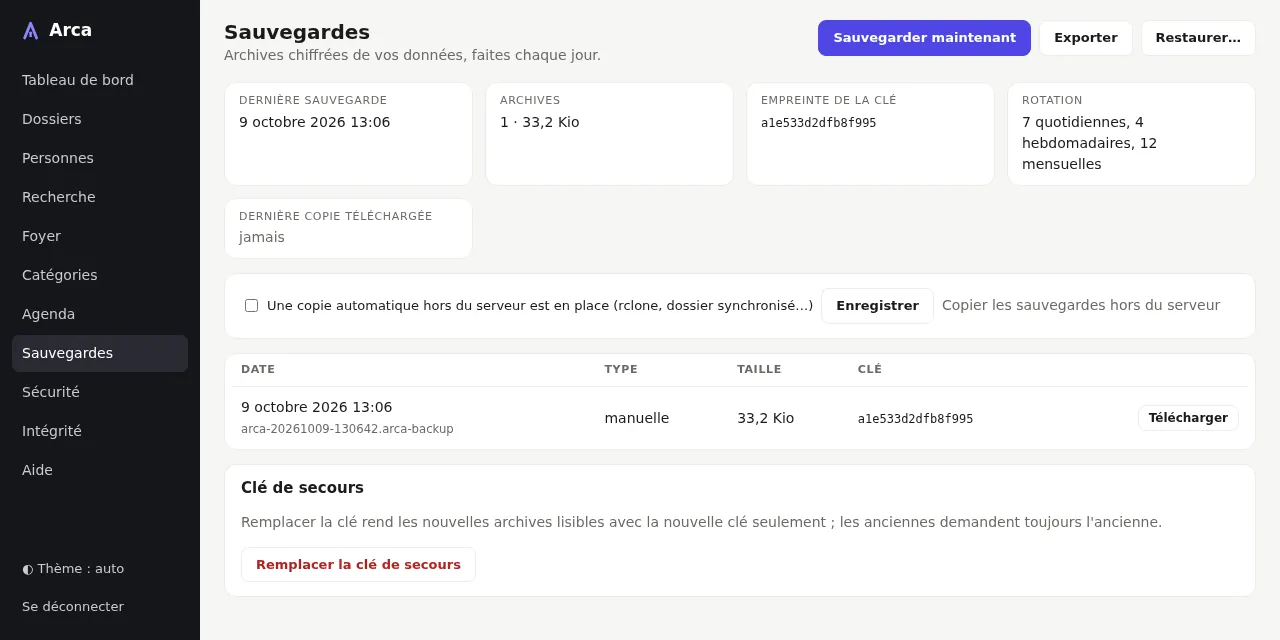
Task: Click the Exporter button
Action: [x=1086, y=38]
